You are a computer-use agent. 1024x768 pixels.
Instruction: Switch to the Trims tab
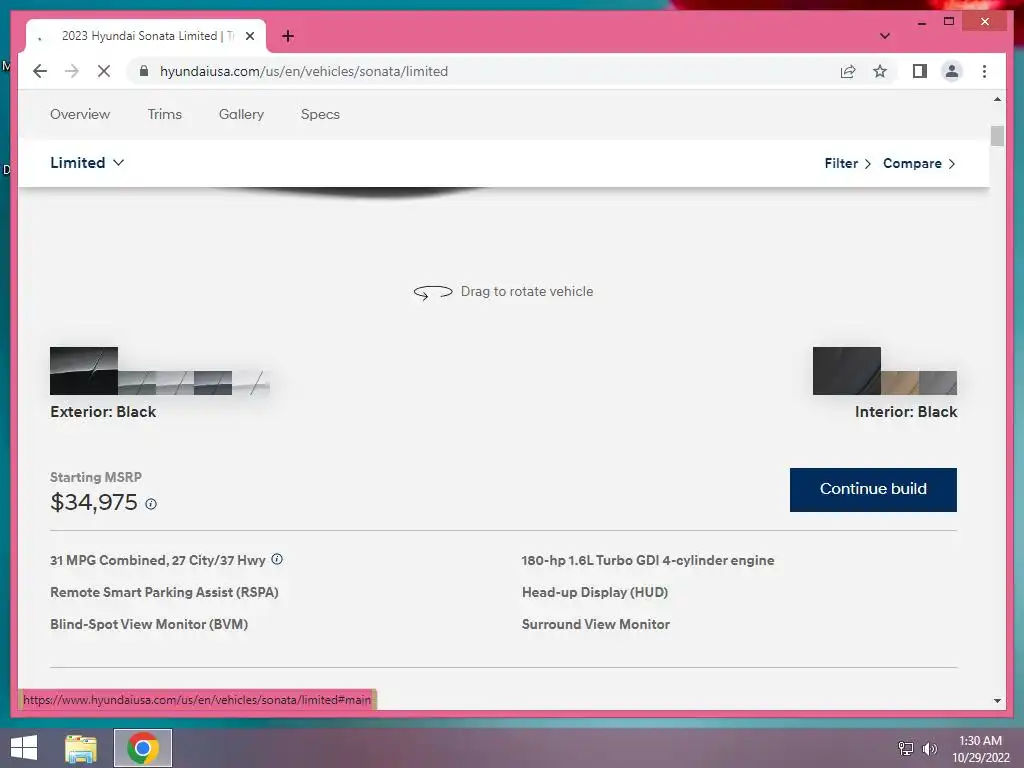pyautogui.click(x=165, y=114)
